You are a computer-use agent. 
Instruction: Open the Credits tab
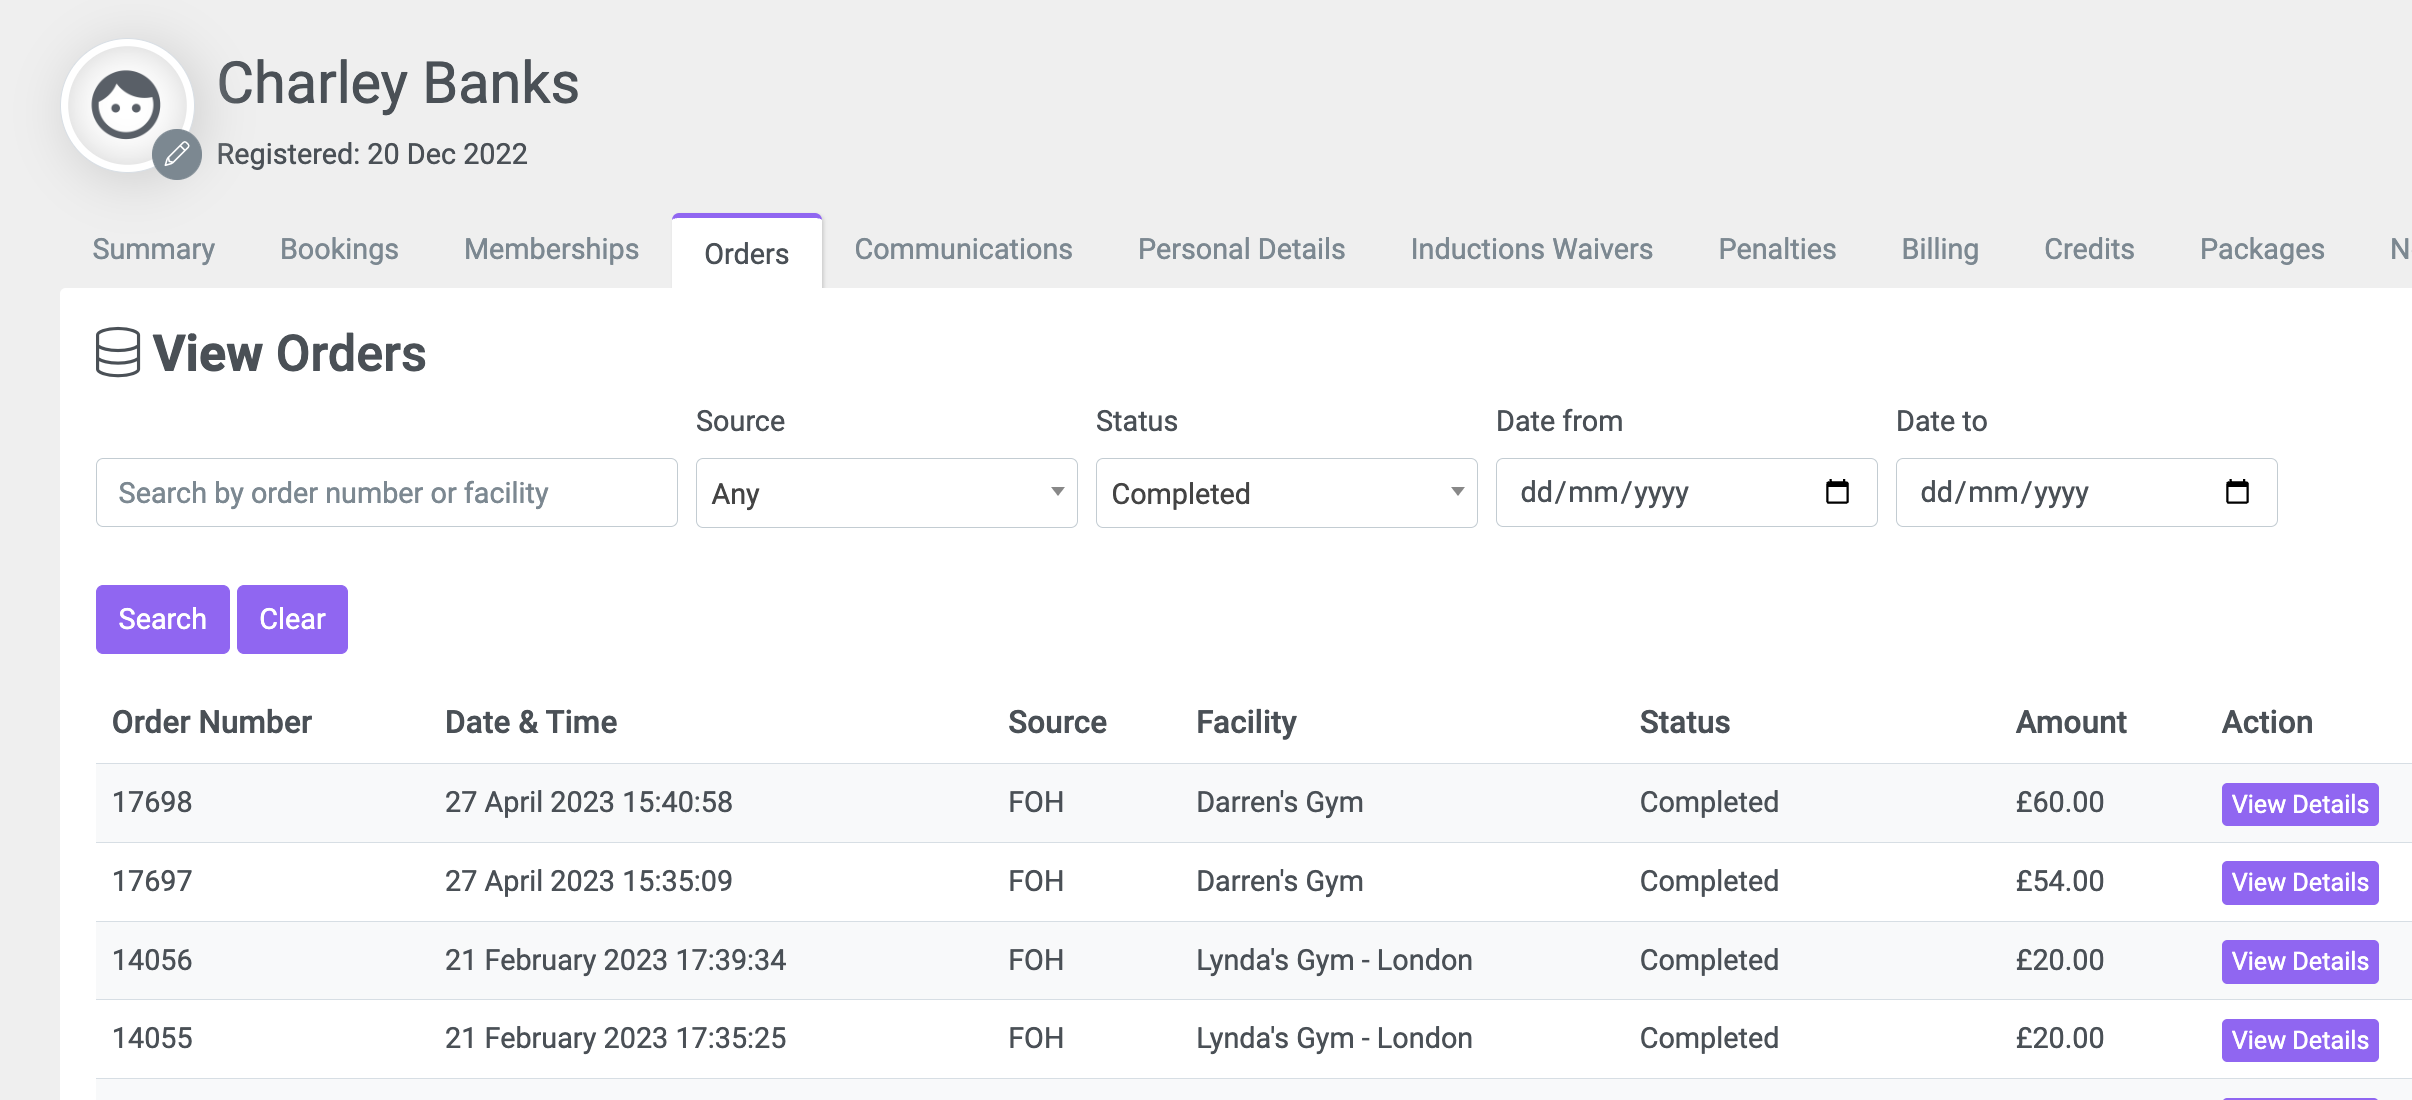coord(2089,249)
